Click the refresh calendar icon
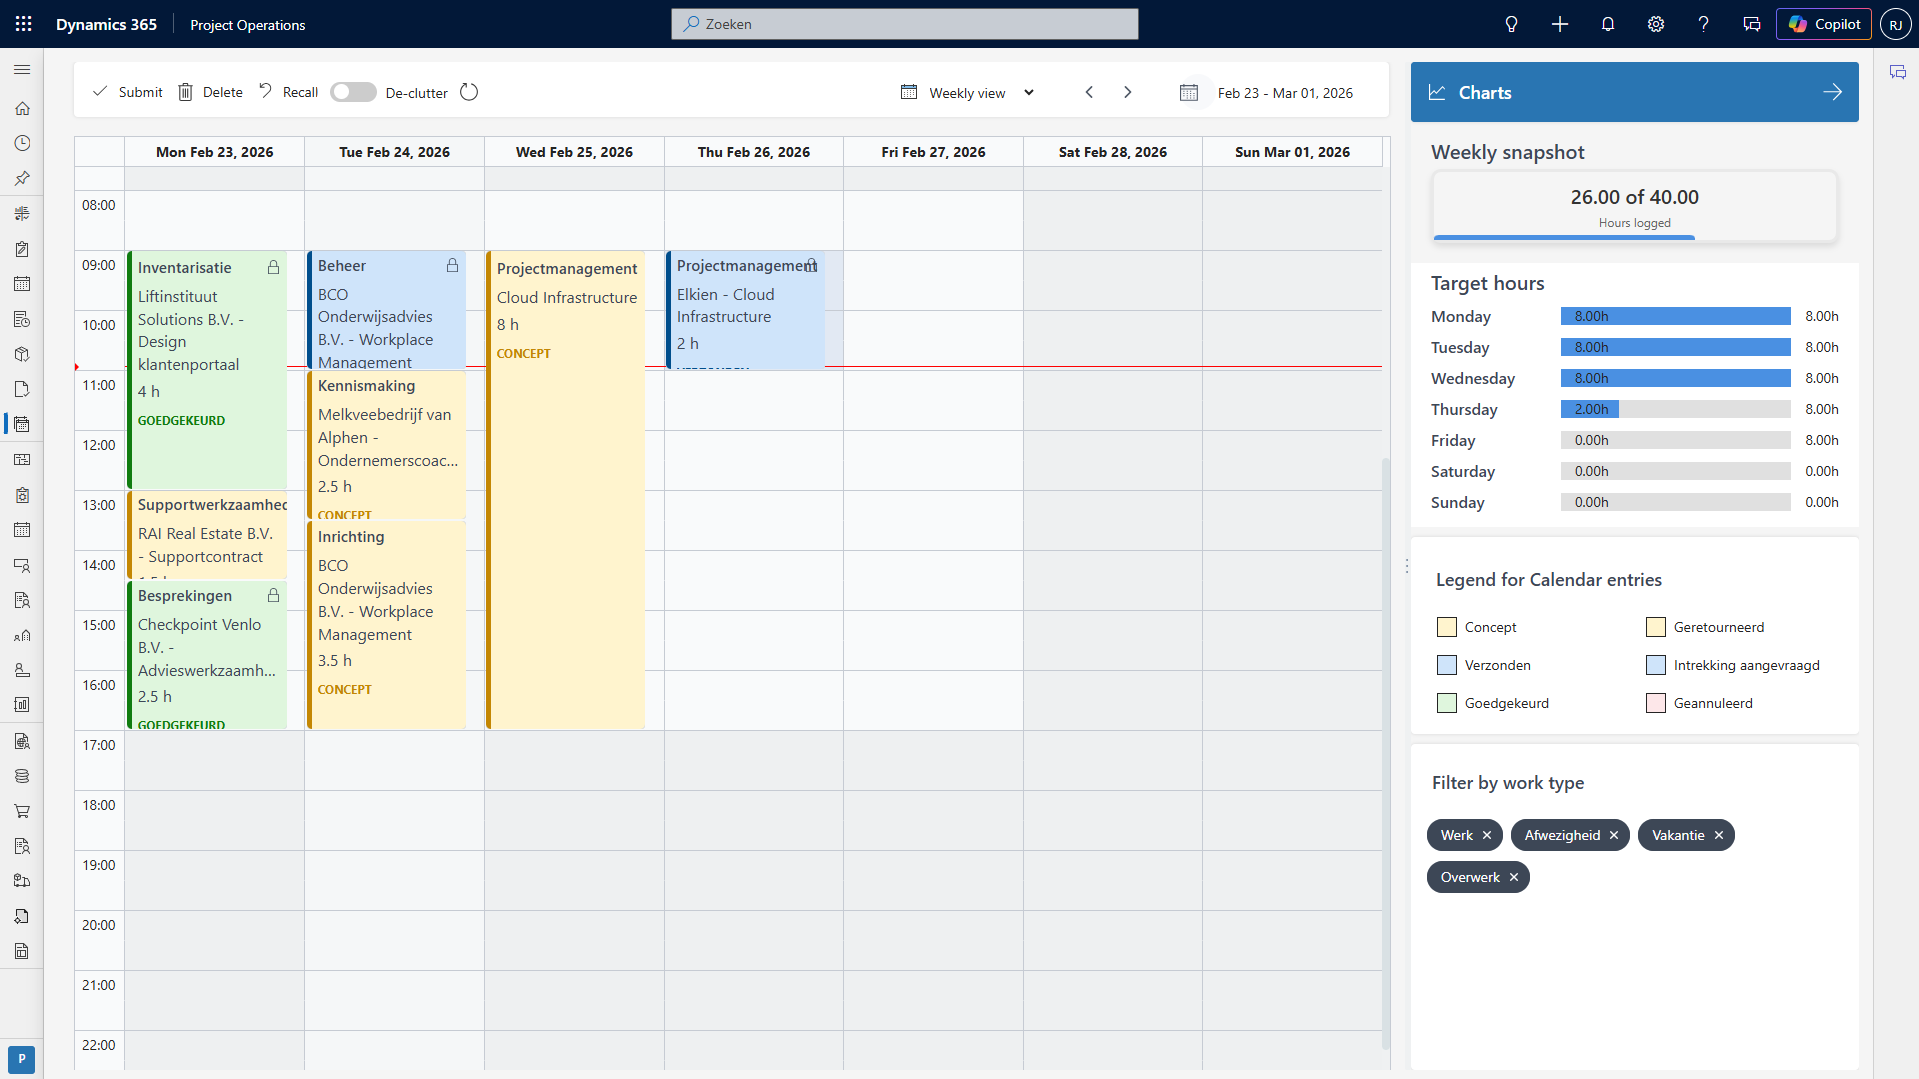The width and height of the screenshot is (1919, 1079). click(x=469, y=92)
